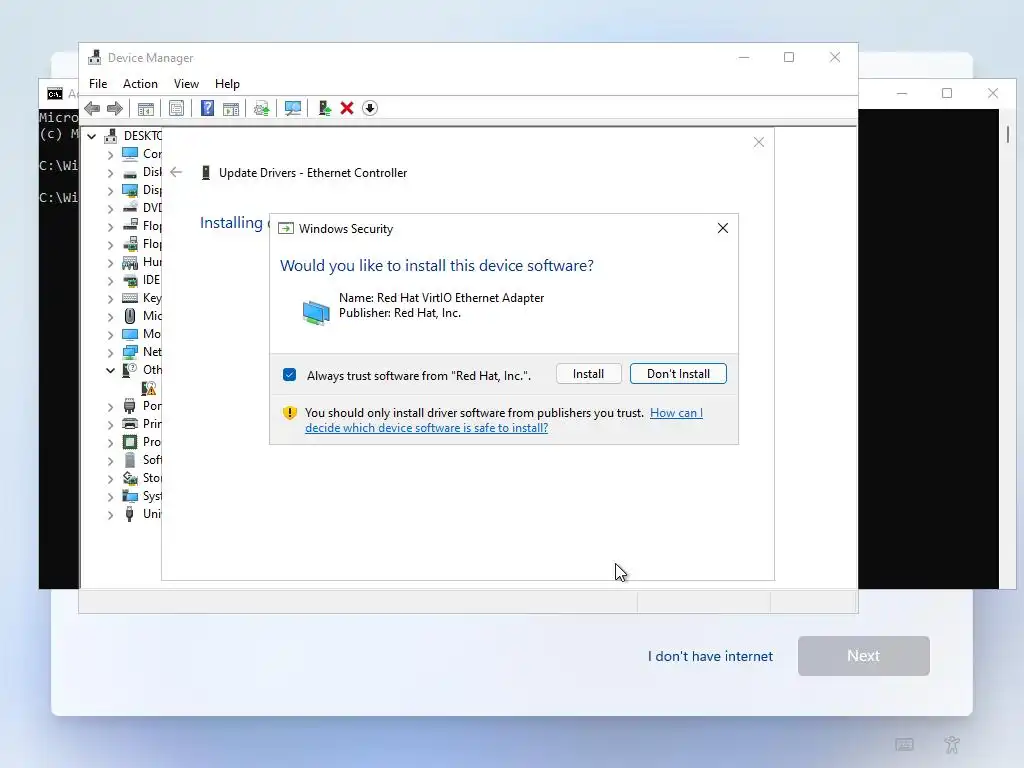Viewport: 1024px width, 768px height.
Task: Expand the Ports category chevron
Action: tap(110, 406)
